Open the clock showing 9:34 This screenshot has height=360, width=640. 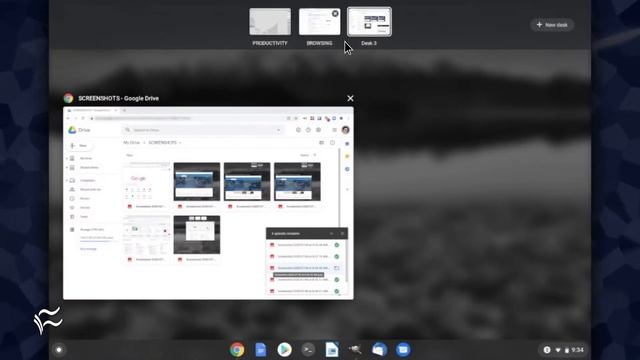tap(578, 350)
